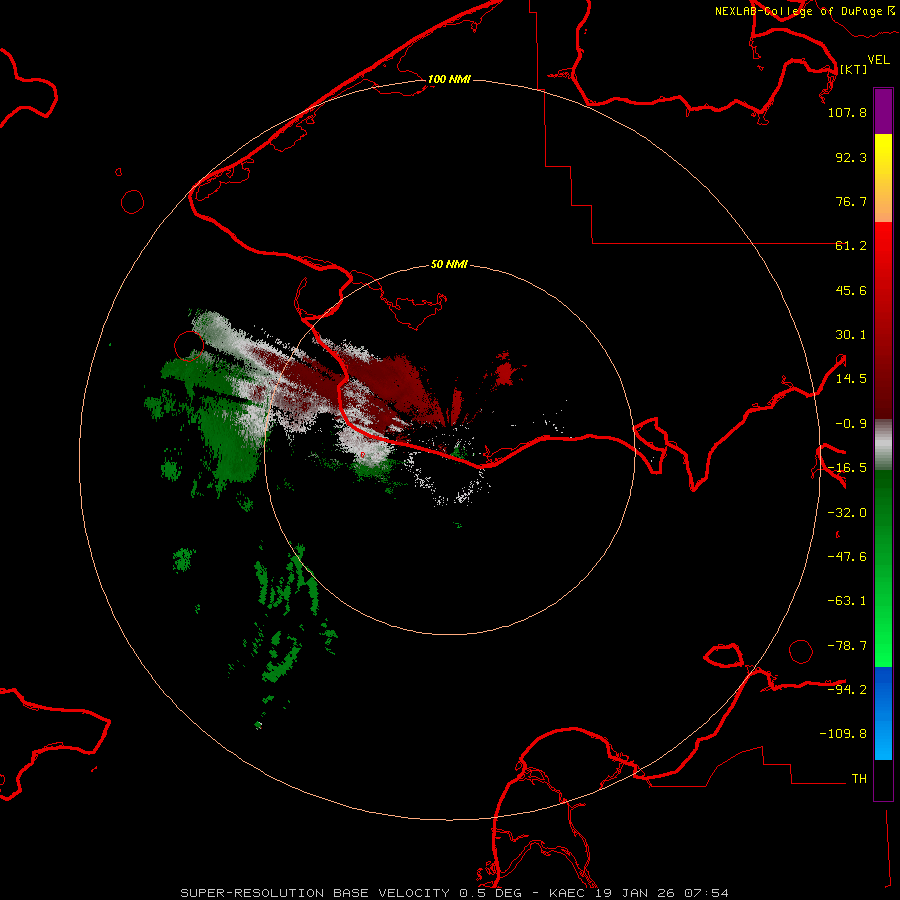Click the -109.8 value on the velocity scale
The image size is (900, 900).
tap(843, 734)
